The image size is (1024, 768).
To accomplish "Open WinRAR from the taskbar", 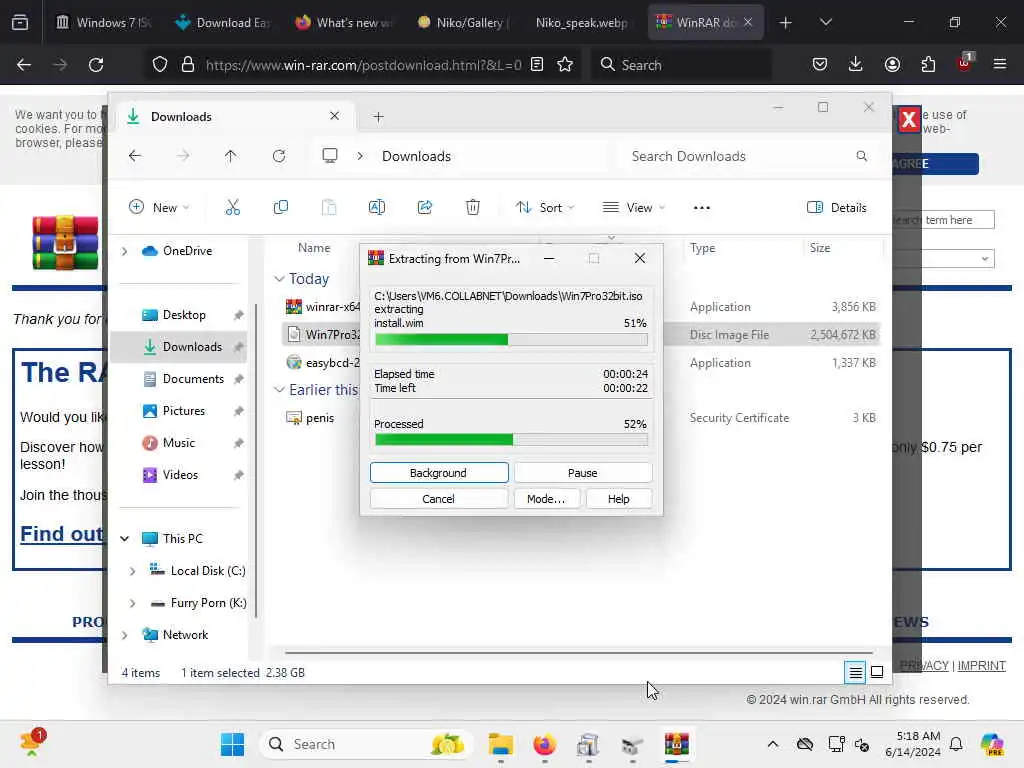I will (677, 744).
